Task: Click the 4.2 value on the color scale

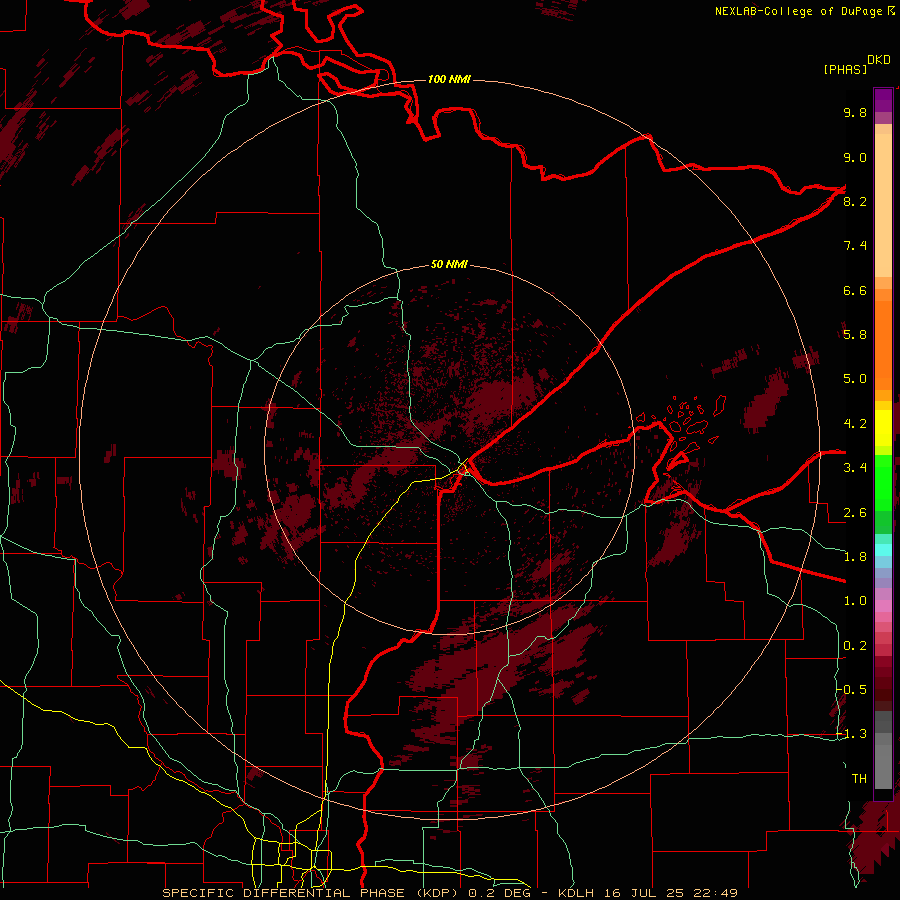Action: pos(855,424)
